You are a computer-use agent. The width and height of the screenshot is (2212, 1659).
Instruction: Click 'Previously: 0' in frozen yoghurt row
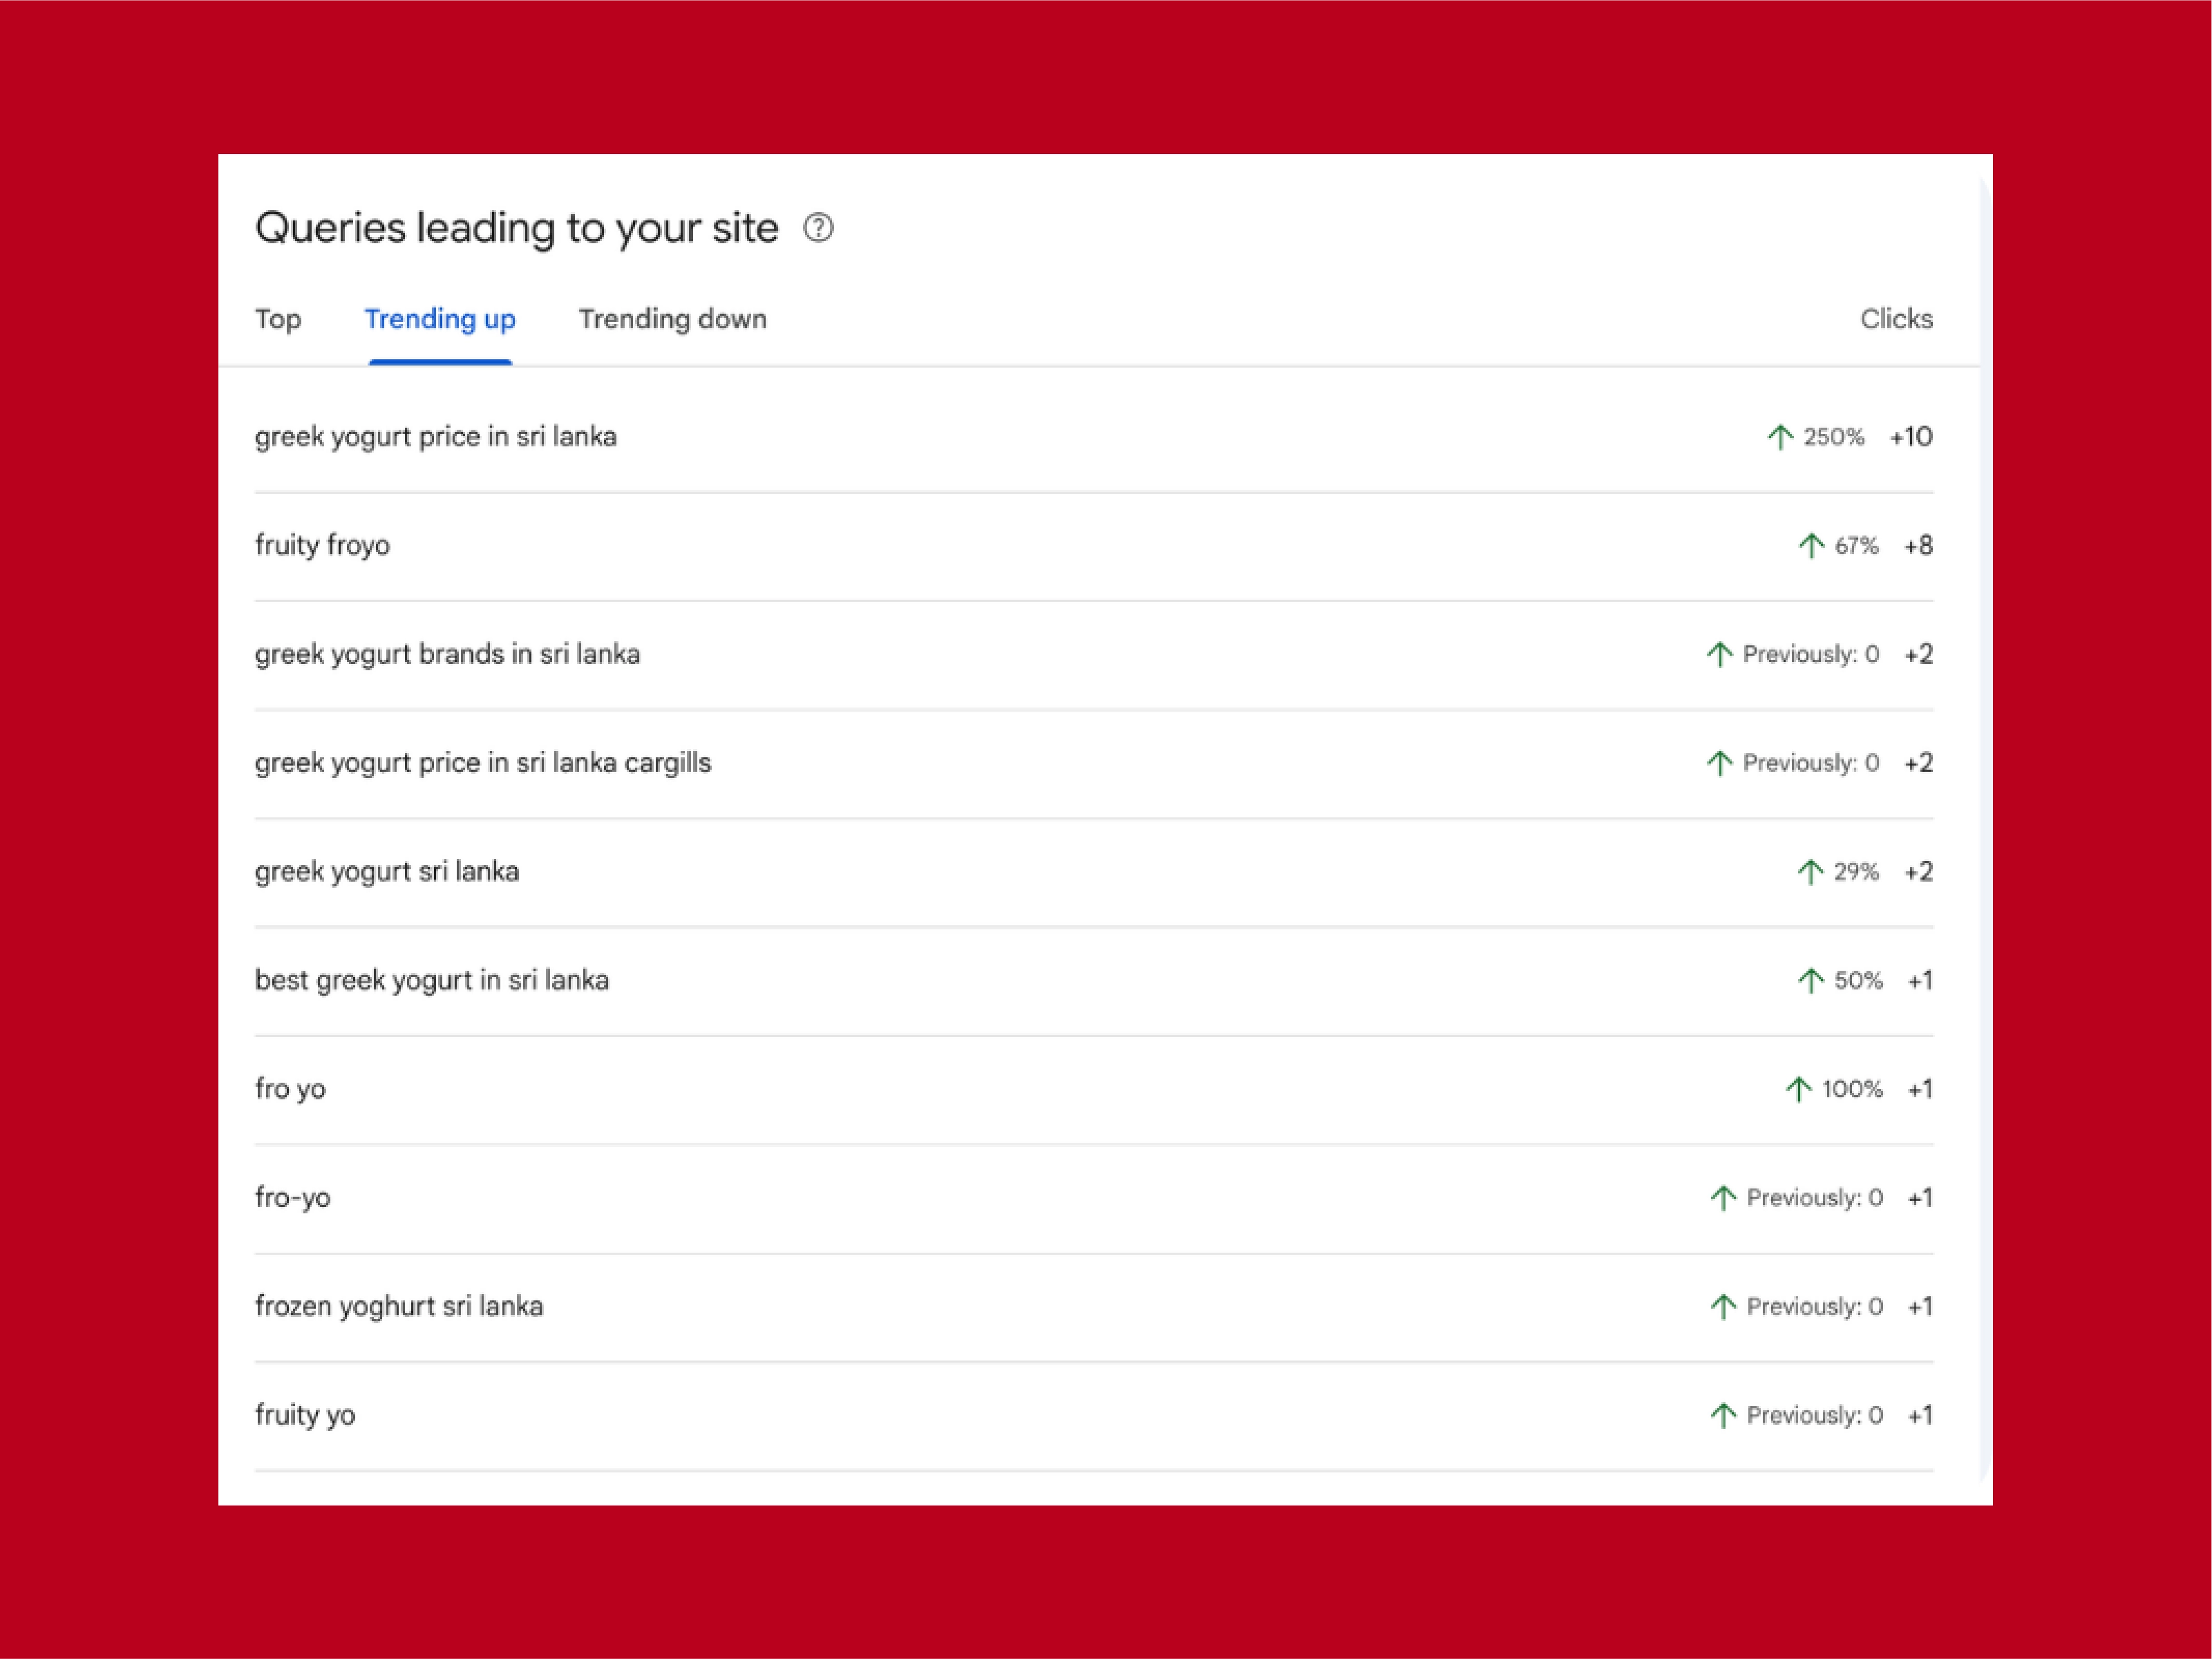pos(1814,1306)
